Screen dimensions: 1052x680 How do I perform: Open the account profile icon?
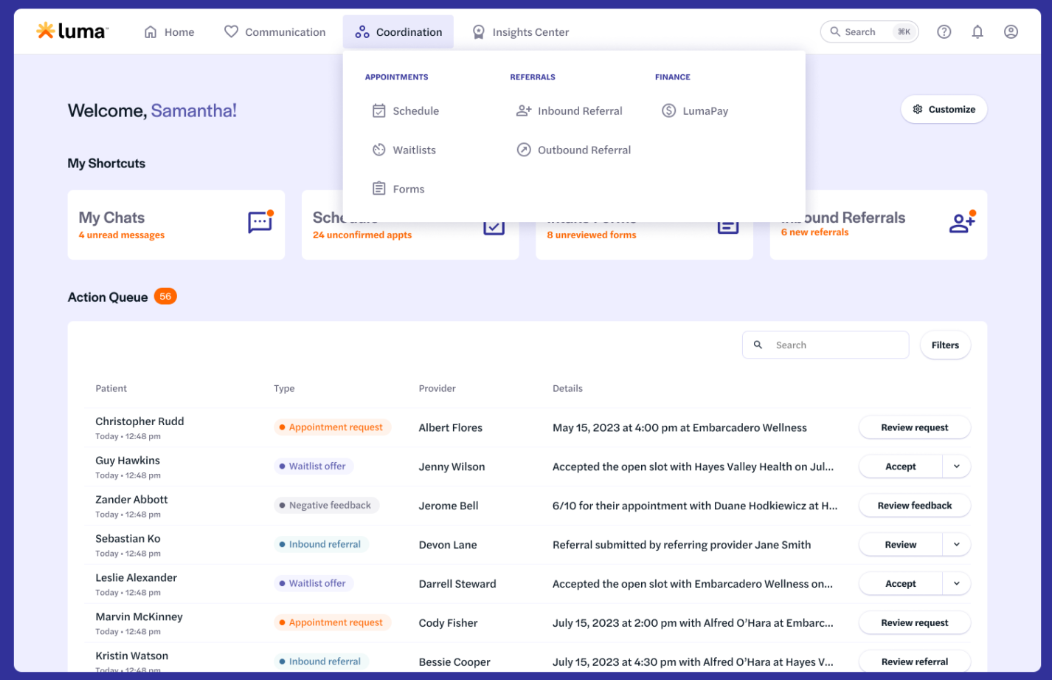(1011, 31)
